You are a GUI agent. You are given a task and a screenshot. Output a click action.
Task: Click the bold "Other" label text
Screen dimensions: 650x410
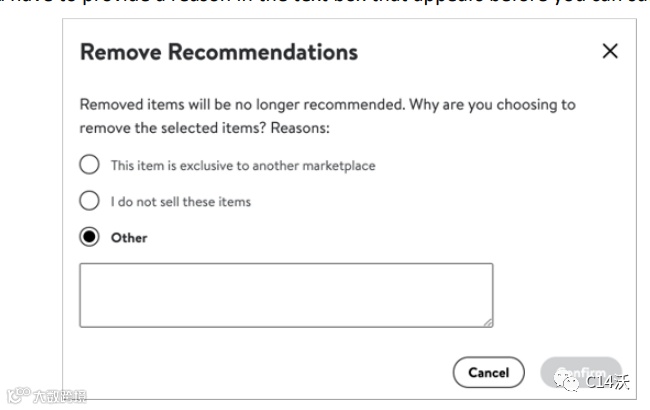point(129,238)
